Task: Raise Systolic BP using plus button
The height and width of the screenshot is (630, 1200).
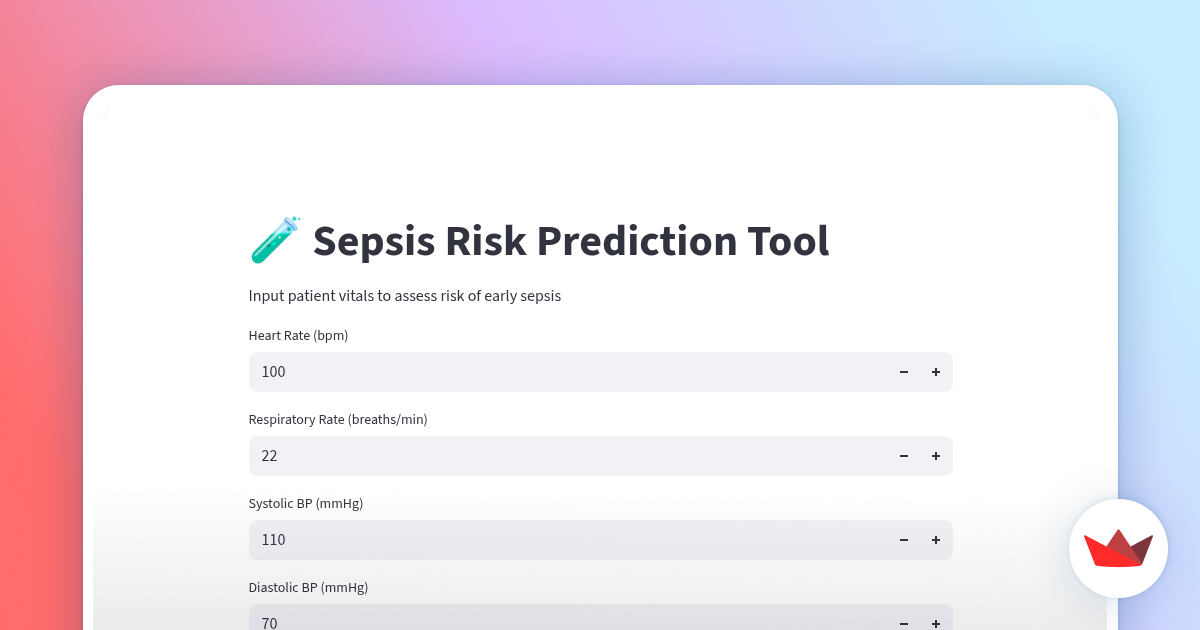Action: (x=936, y=540)
